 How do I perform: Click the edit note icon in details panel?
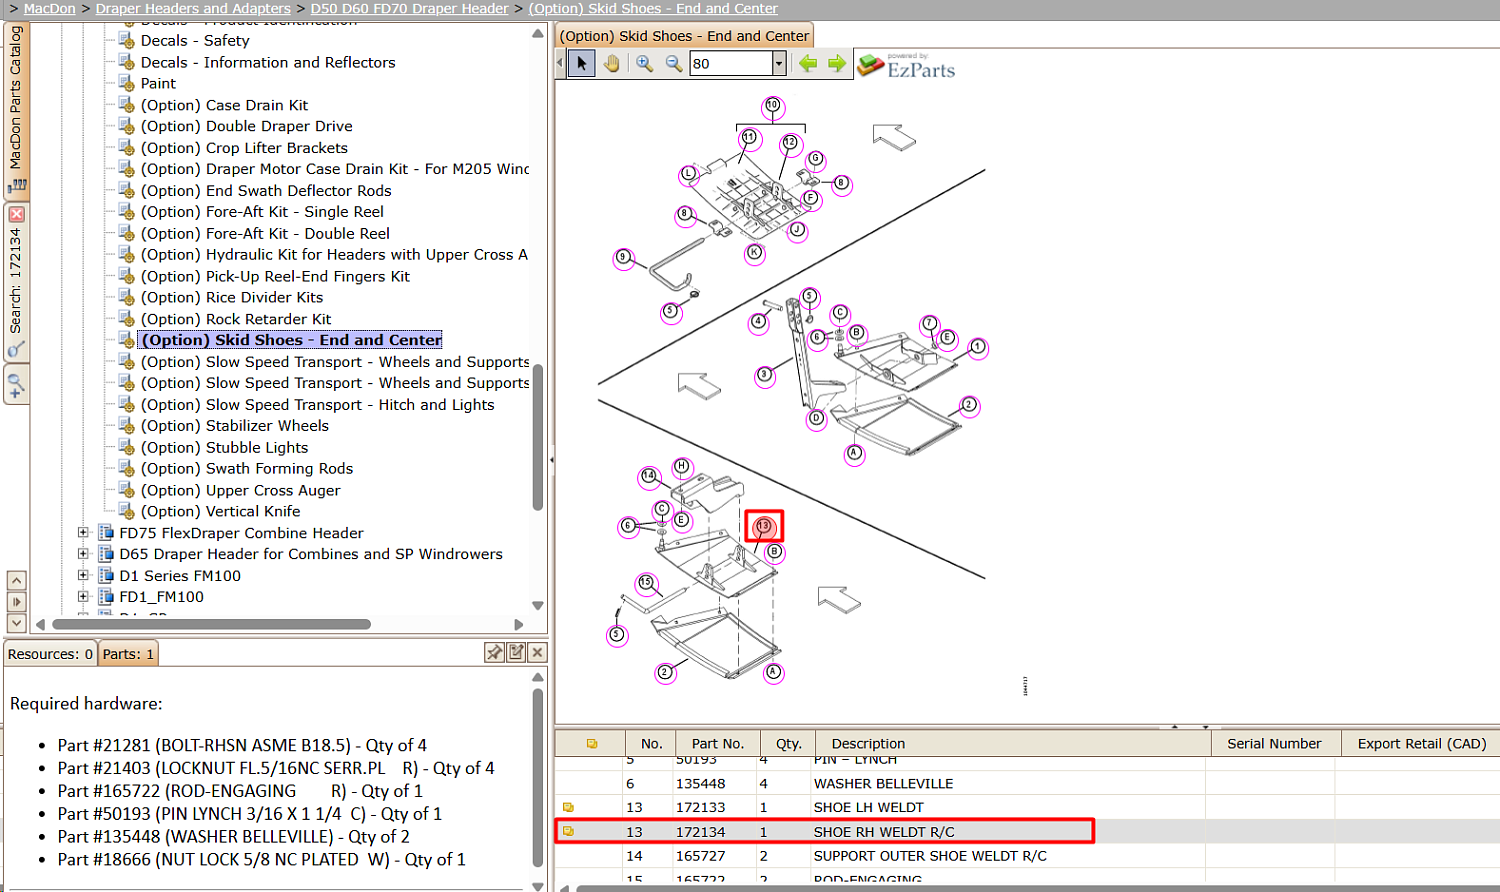pos(516,652)
